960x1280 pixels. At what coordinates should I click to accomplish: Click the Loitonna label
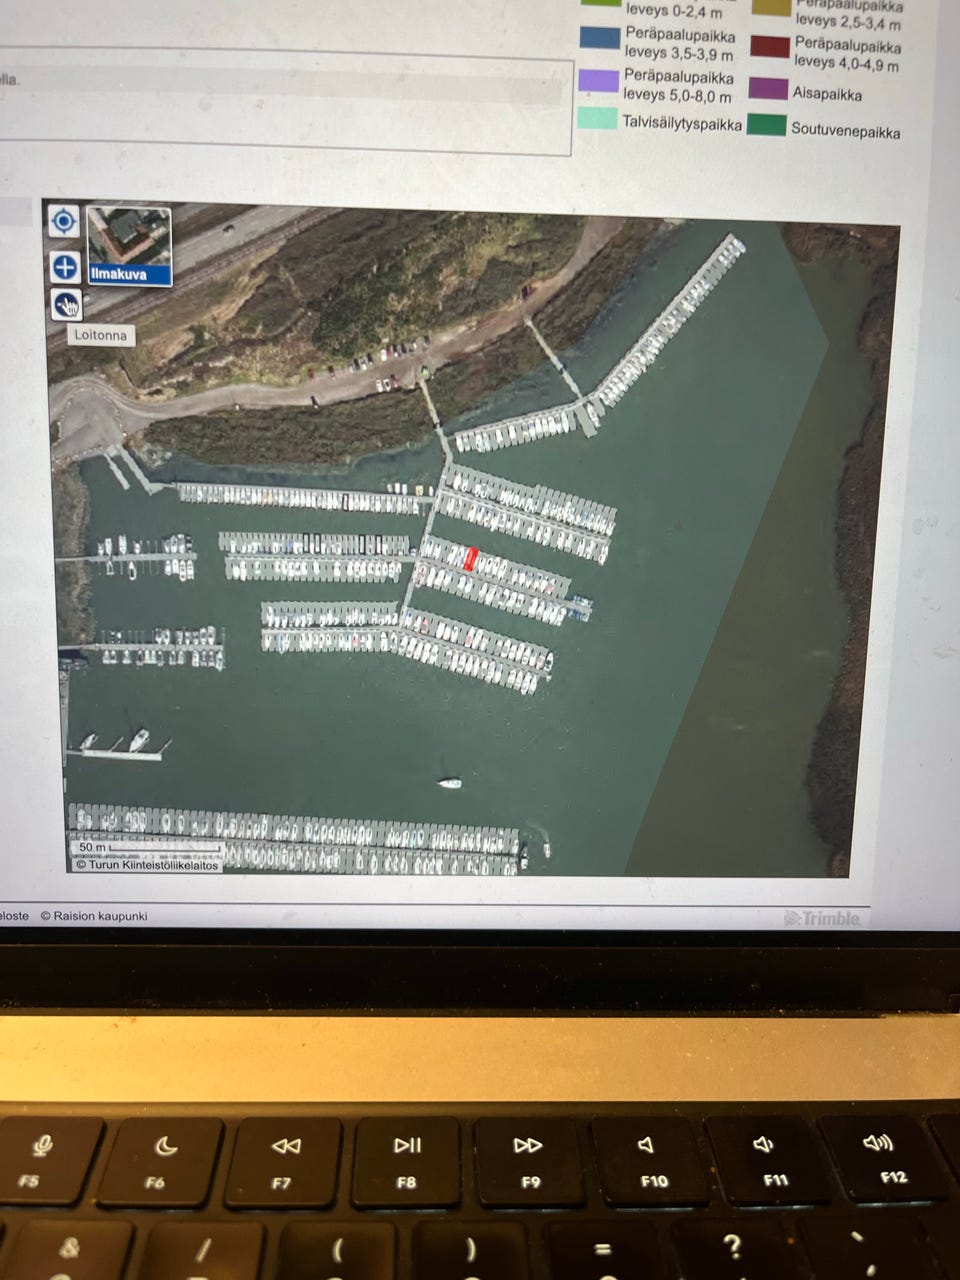(100, 336)
